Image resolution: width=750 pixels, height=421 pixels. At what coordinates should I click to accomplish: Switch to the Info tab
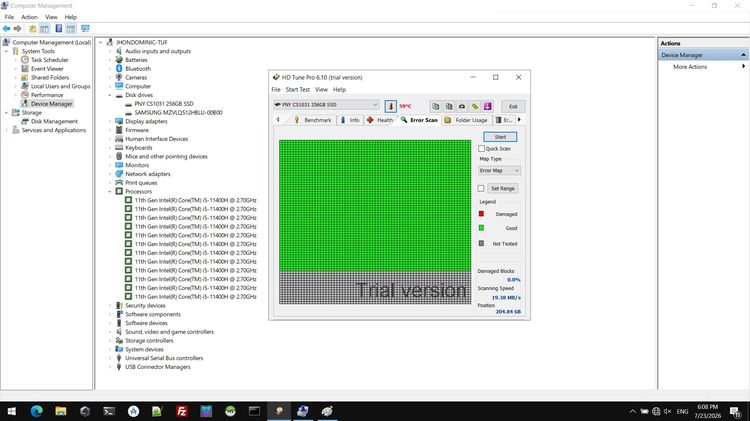point(350,120)
